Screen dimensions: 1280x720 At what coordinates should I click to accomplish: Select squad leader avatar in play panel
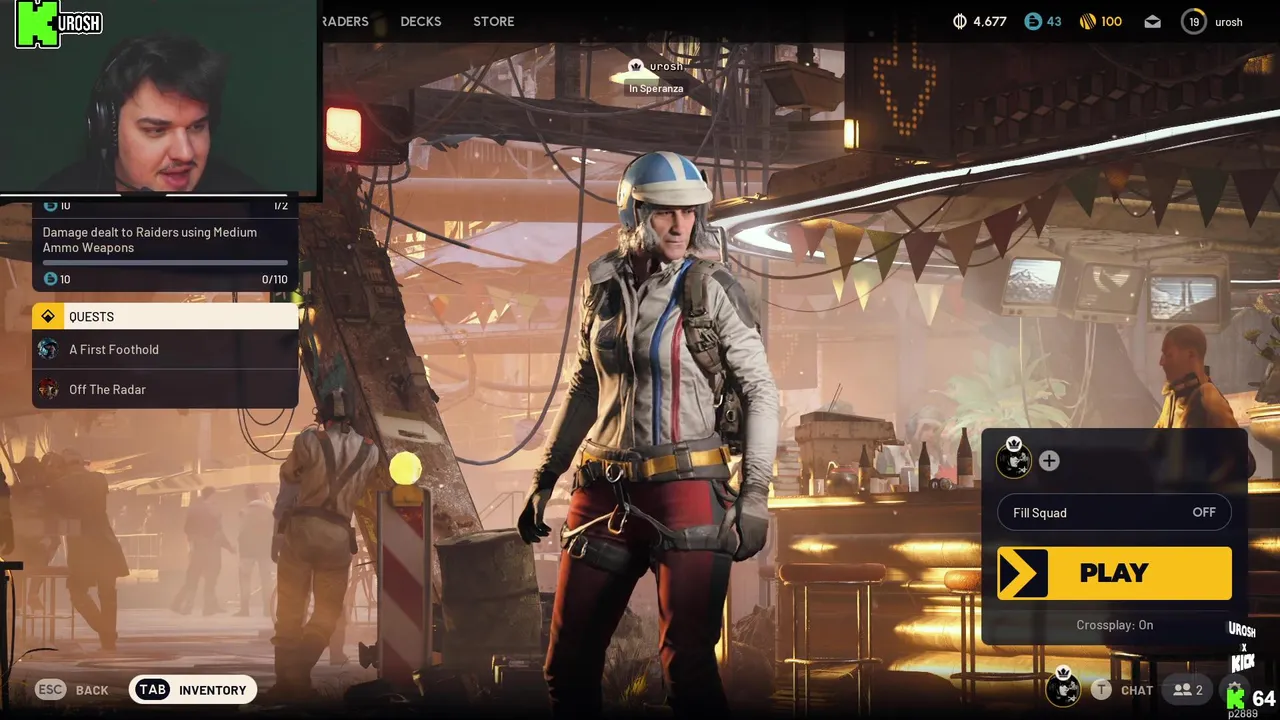[x=1014, y=460]
